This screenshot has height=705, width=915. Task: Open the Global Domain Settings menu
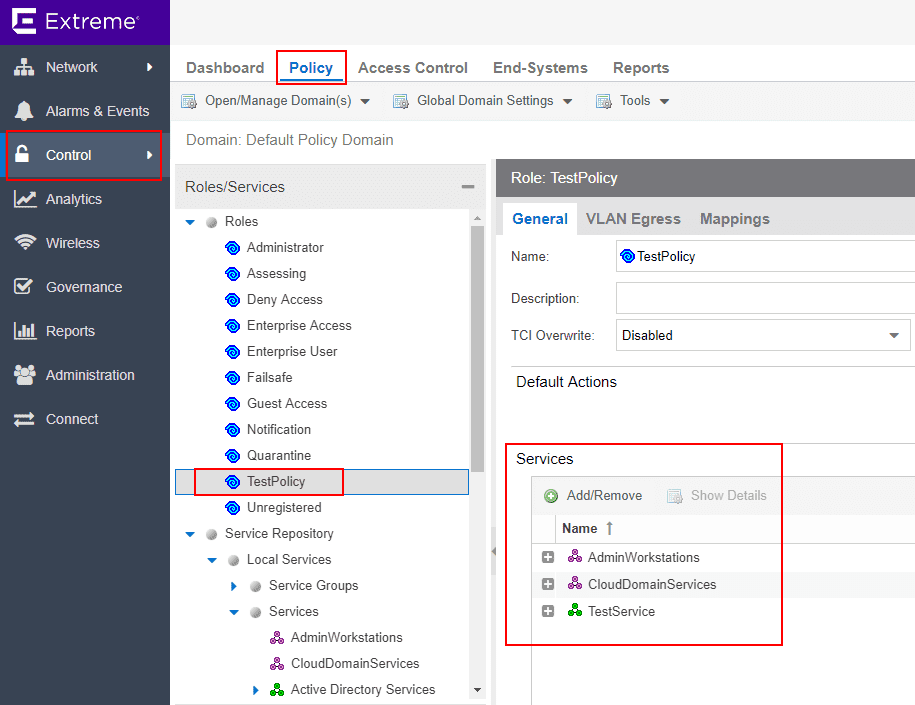[483, 101]
